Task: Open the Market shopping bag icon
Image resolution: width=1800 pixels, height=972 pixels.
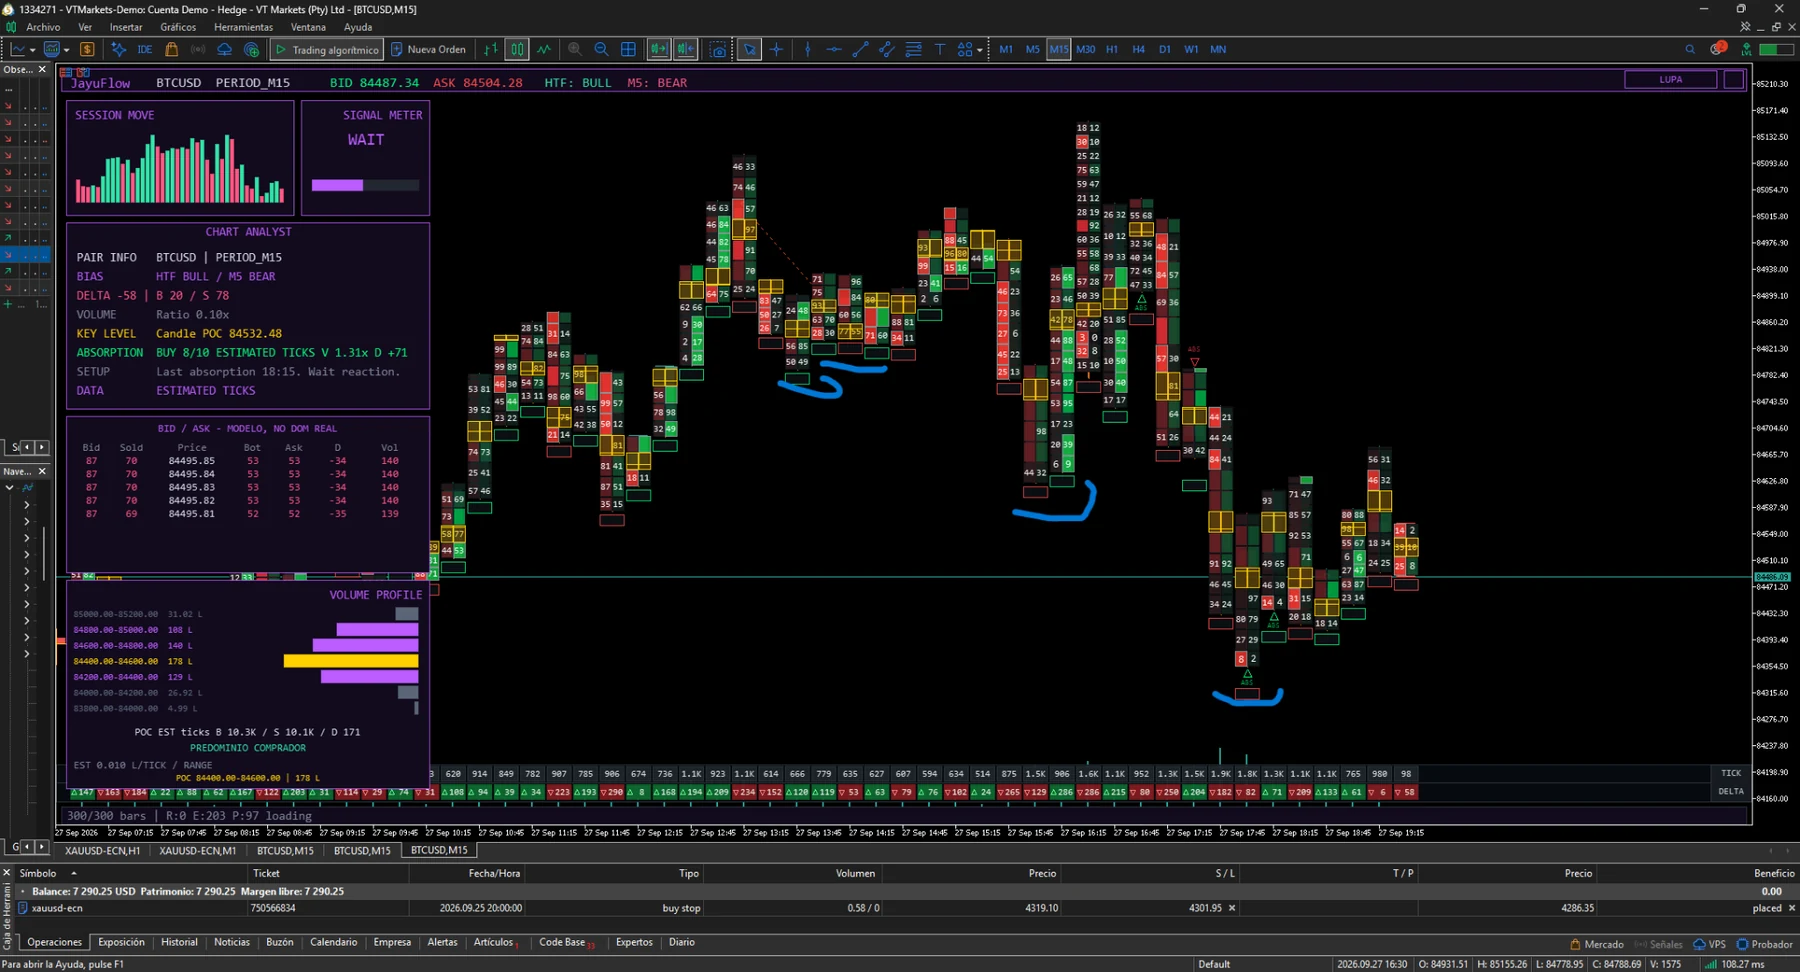Action: [x=171, y=49]
